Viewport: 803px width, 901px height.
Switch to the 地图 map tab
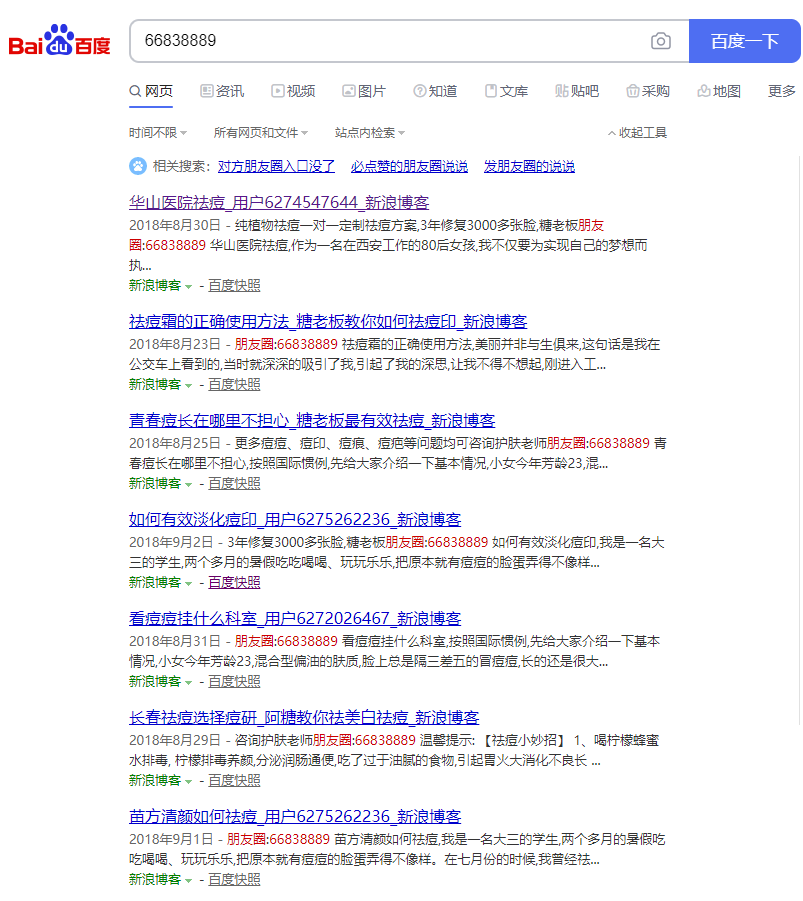[x=719, y=91]
